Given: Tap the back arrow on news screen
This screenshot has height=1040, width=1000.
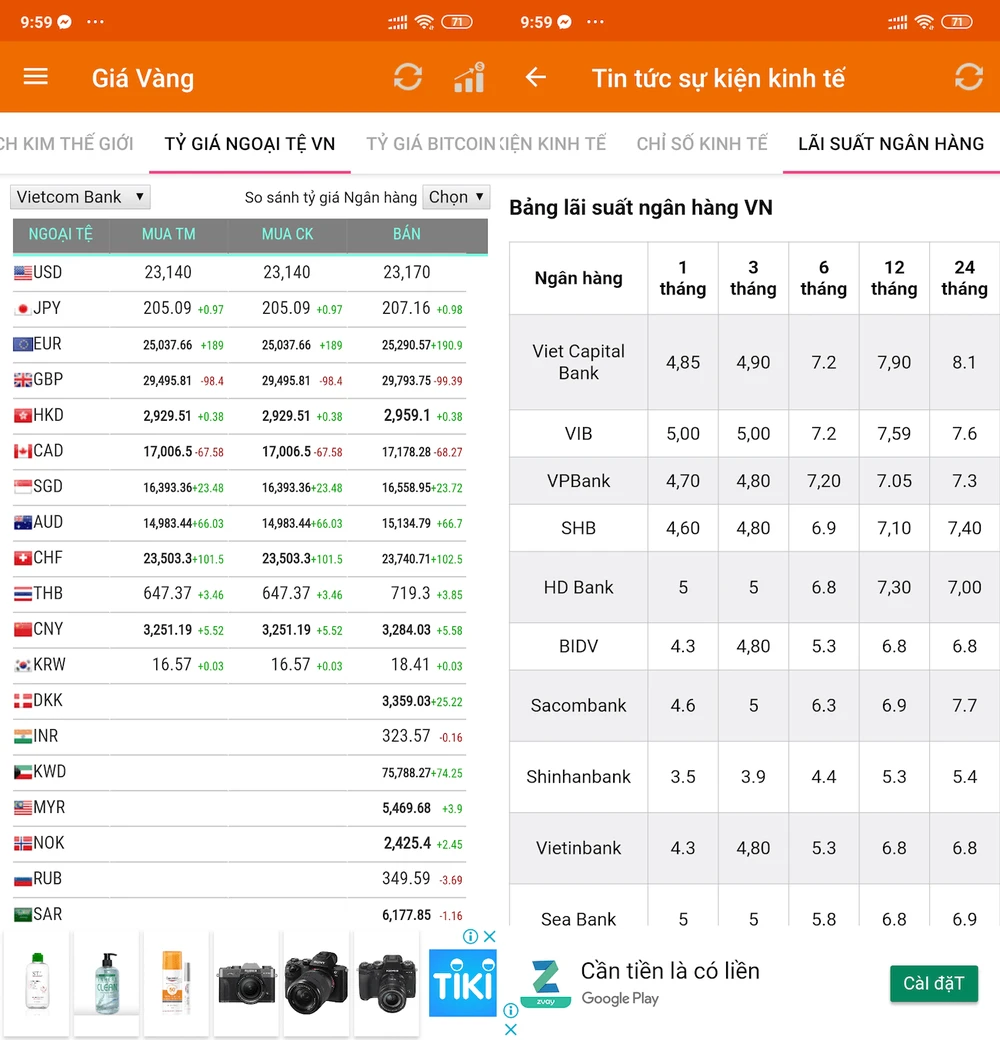Looking at the screenshot, I should (x=536, y=78).
